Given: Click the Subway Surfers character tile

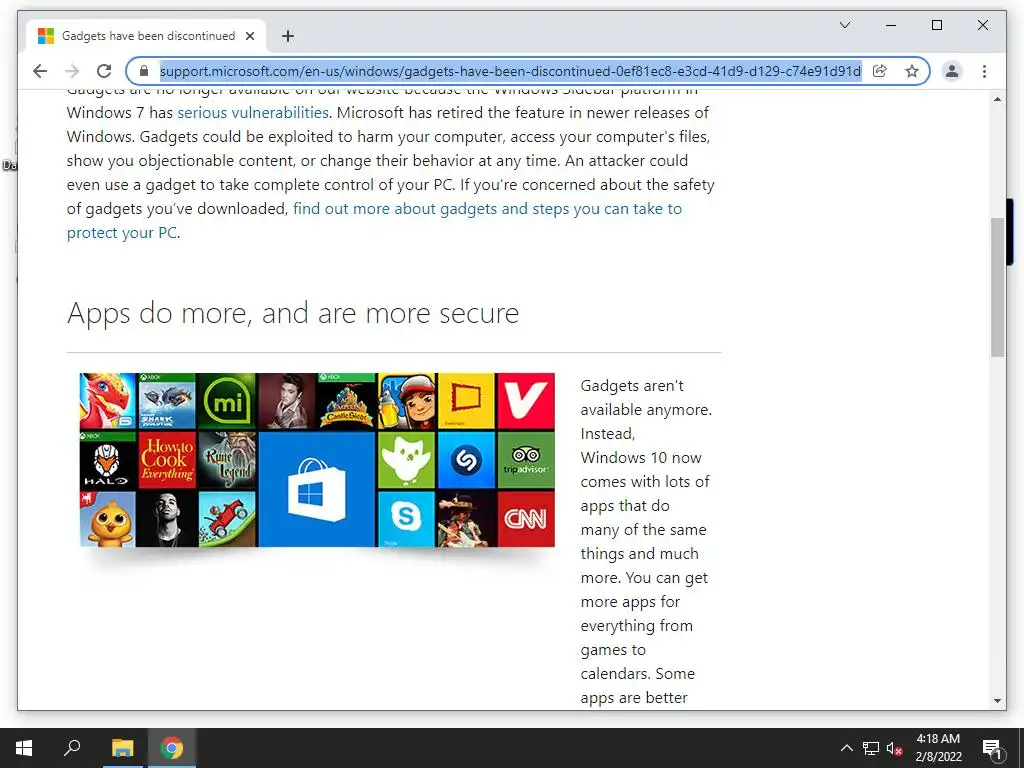Looking at the screenshot, I should click(x=406, y=401).
